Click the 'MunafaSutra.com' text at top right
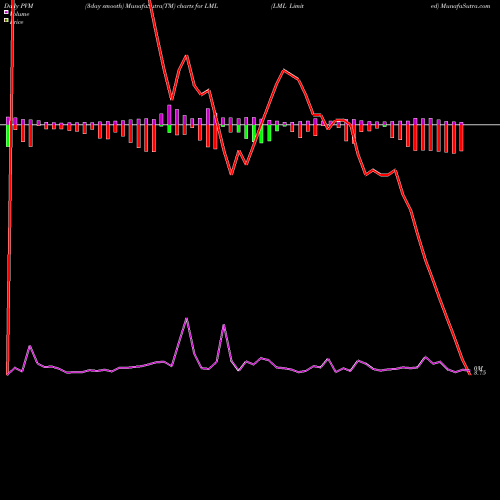Screen dimensions: 500x500 [465, 6]
